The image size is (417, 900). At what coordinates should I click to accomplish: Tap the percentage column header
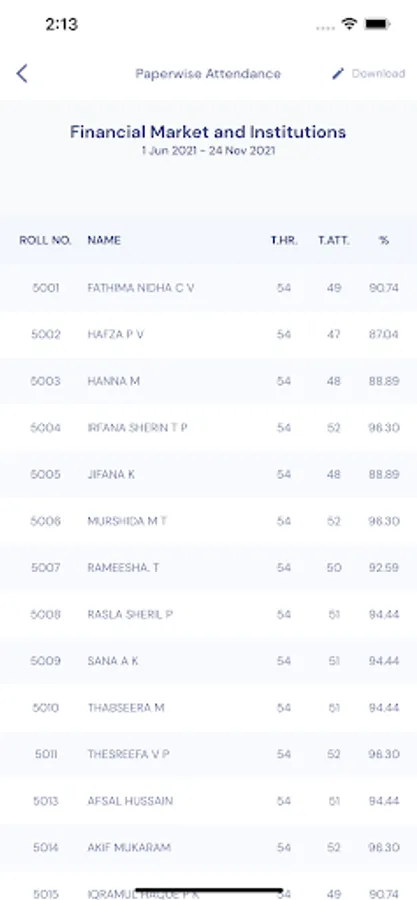[384, 240]
